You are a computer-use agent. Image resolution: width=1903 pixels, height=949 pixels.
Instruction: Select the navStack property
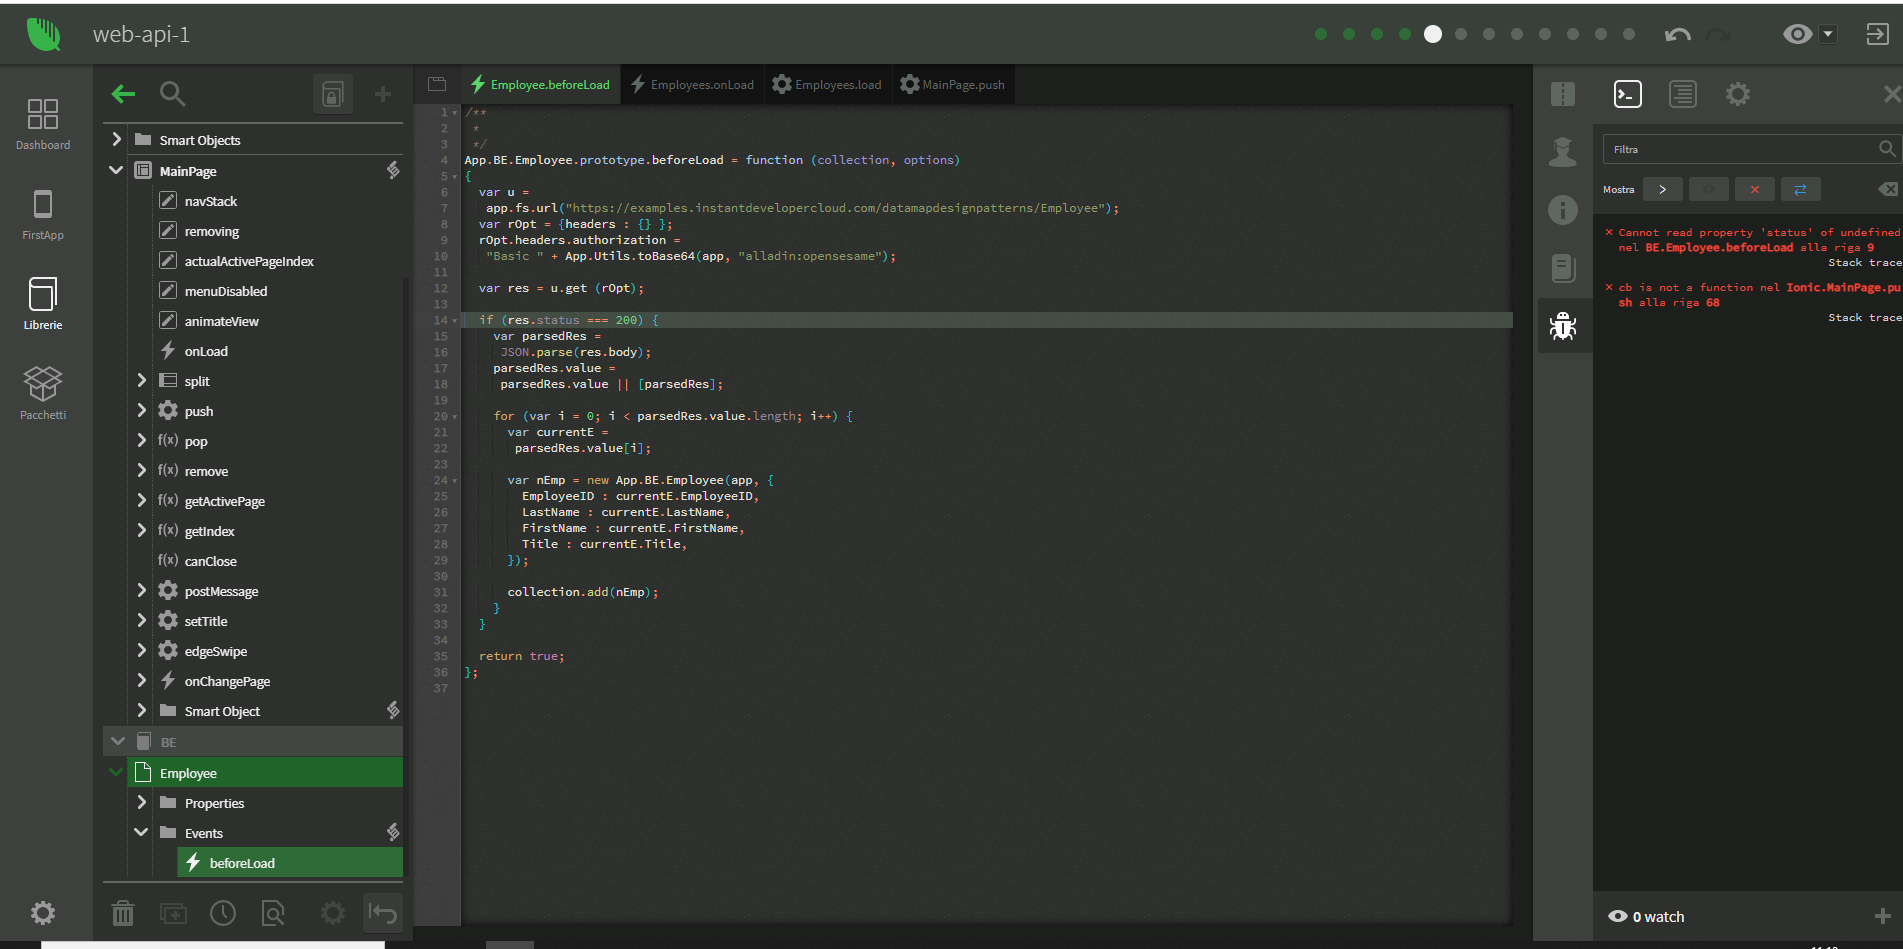click(x=211, y=201)
